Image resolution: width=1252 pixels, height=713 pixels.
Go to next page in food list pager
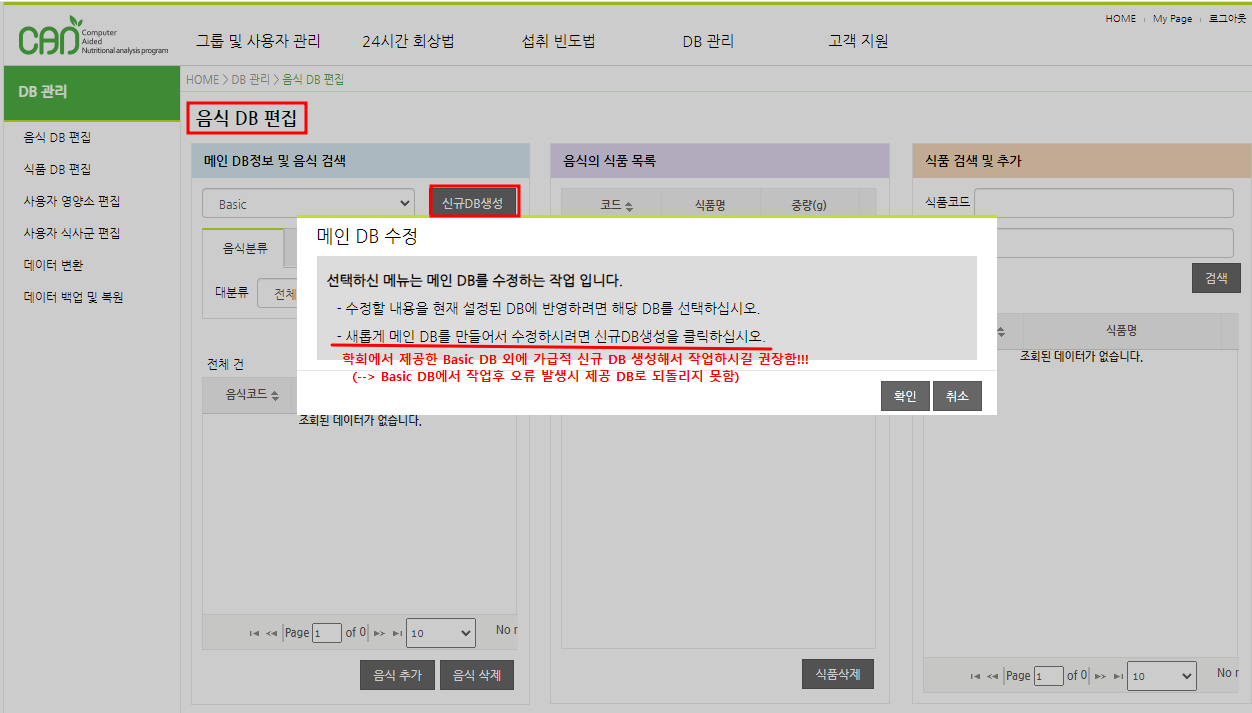pos(379,633)
